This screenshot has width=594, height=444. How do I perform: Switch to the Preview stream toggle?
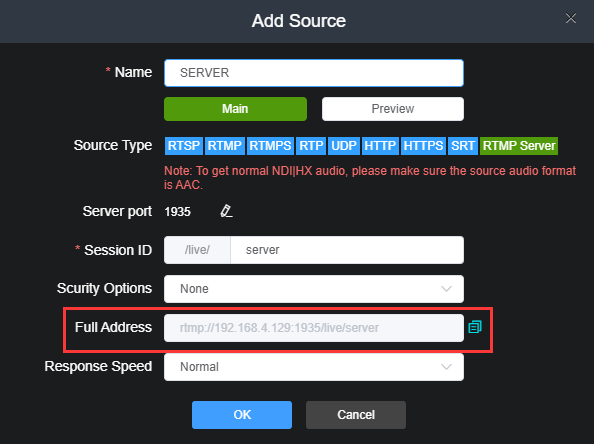coord(392,109)
